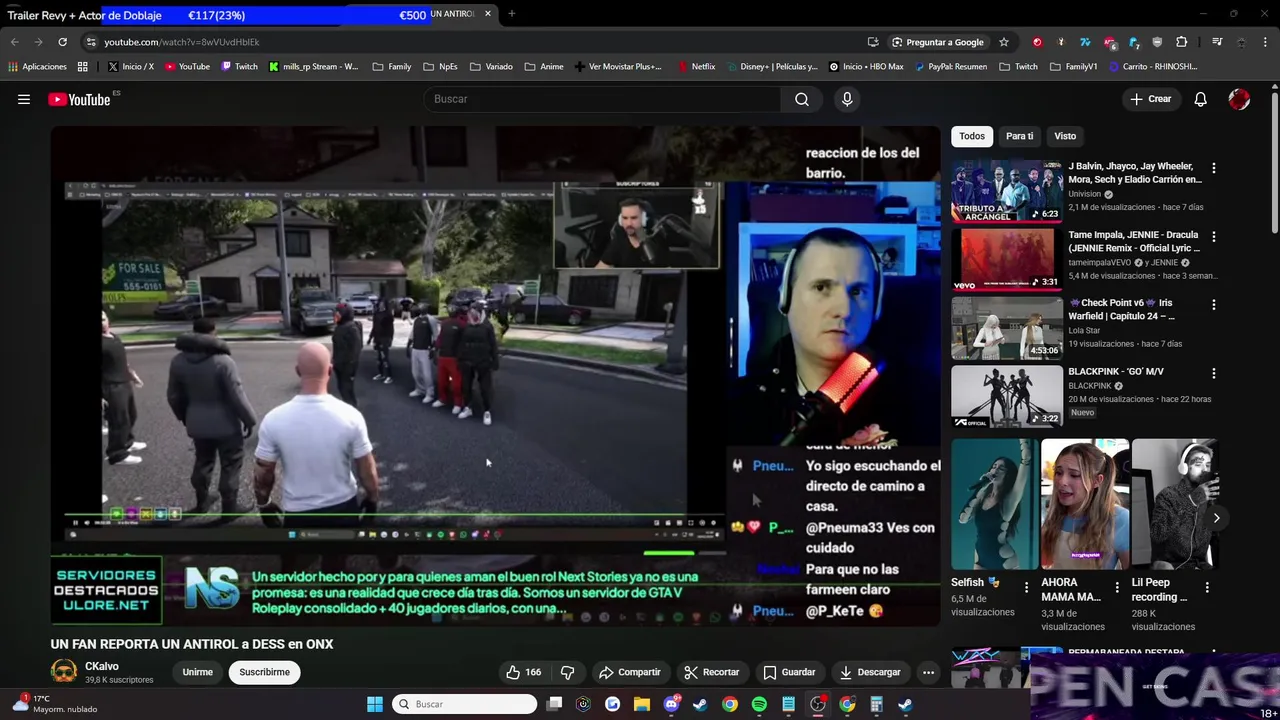This screenshot has height=720, width=1280.
Task: Click the Windows taskbar Buscar field
Action: [x=464, y=704]
